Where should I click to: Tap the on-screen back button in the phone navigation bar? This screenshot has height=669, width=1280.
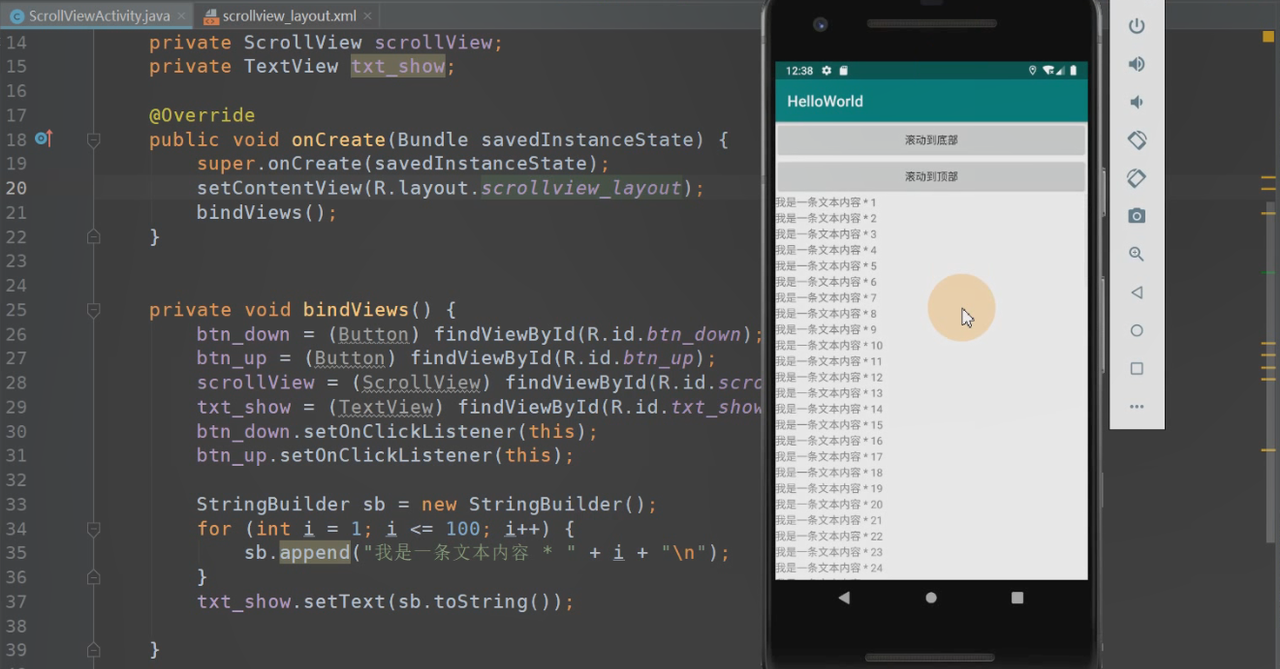pos(844,598)
